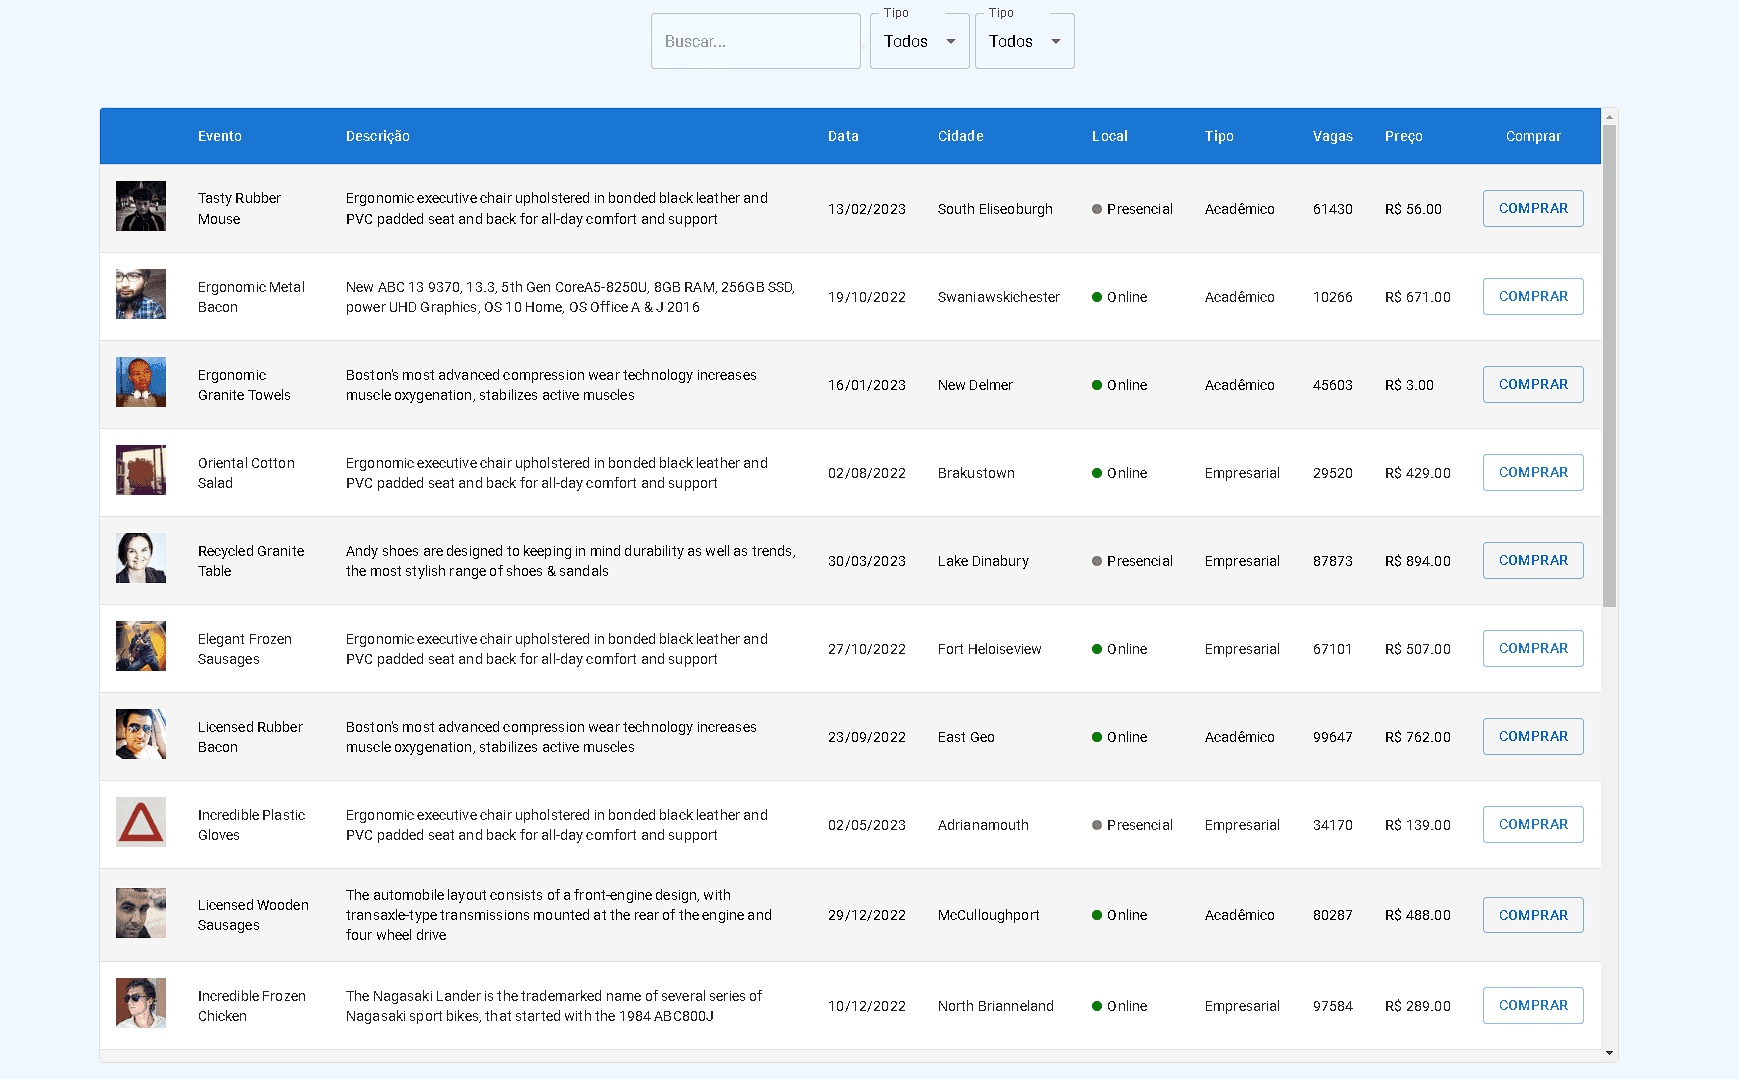Viewport: 1739px width, 1079px height.
Task: Open the Licensed Rubber Bacon thumbnail
Action: point(141,734)
